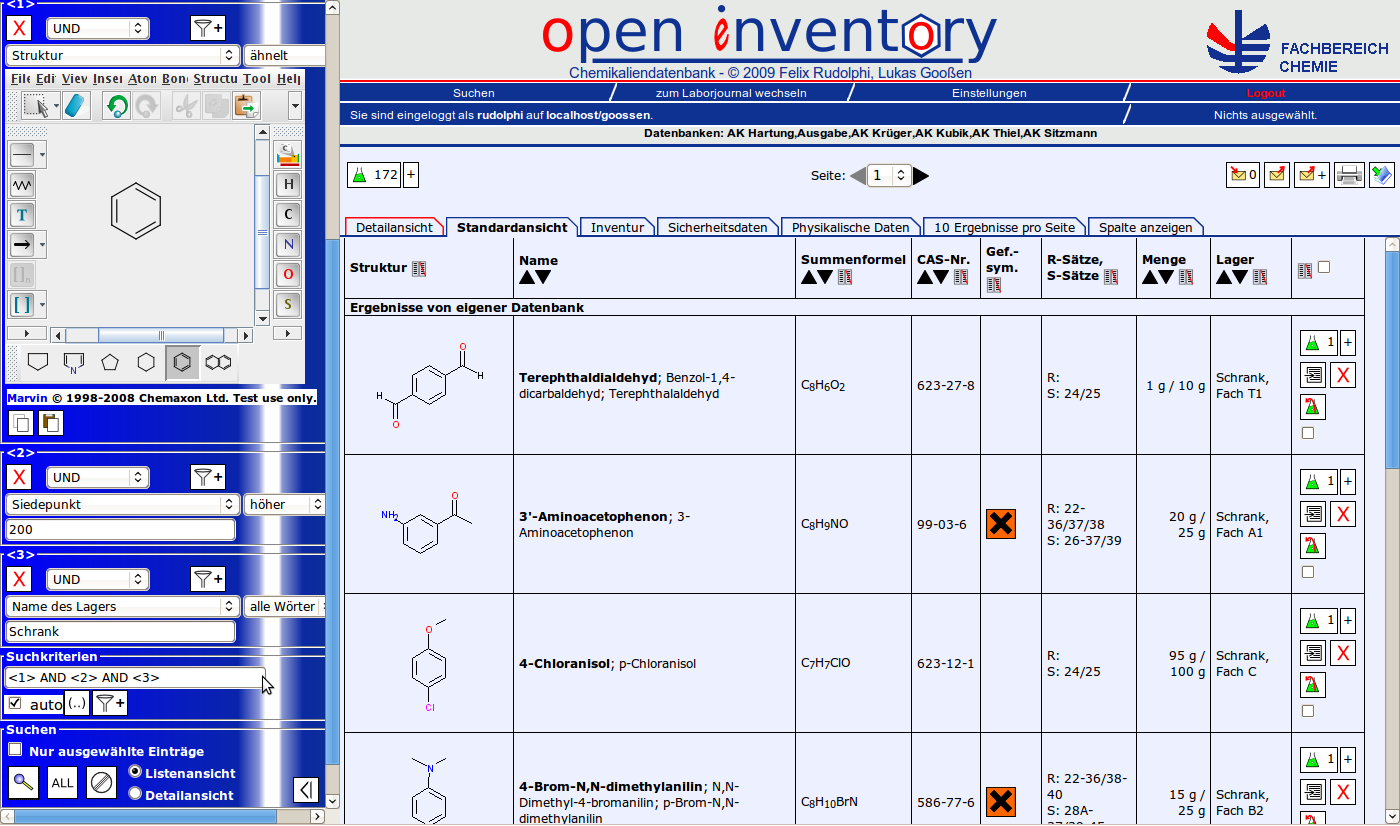
Task: Expand the Marvin toolbar overflow arrow
Action: [295, 105]
